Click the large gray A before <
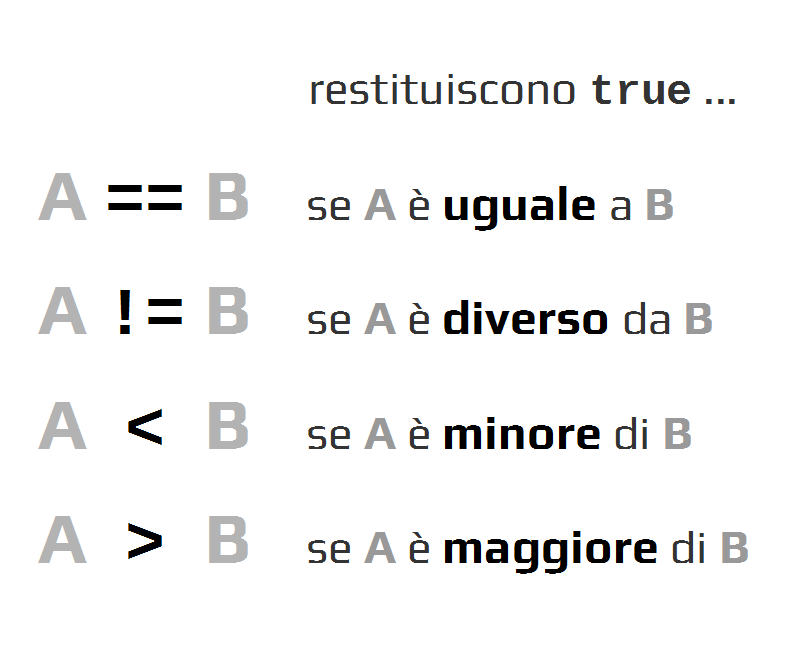Screen dimensions: 800x646 [x=62, y=428]
